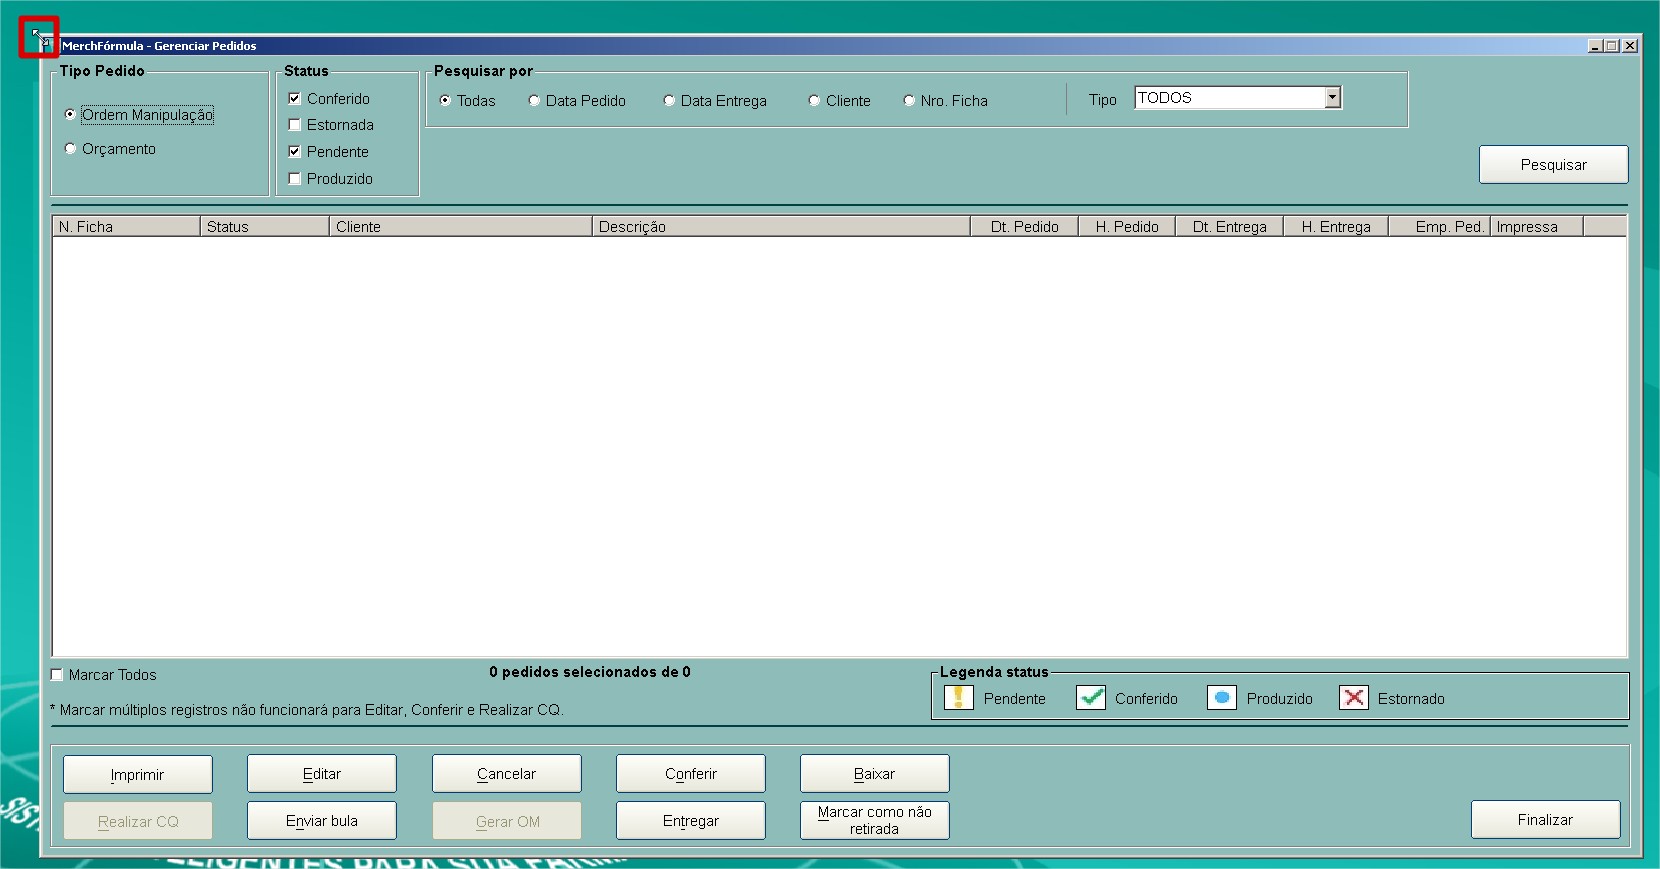
Task: Click the Dt. Pedido column header
Action: (x=1024, y=227)
